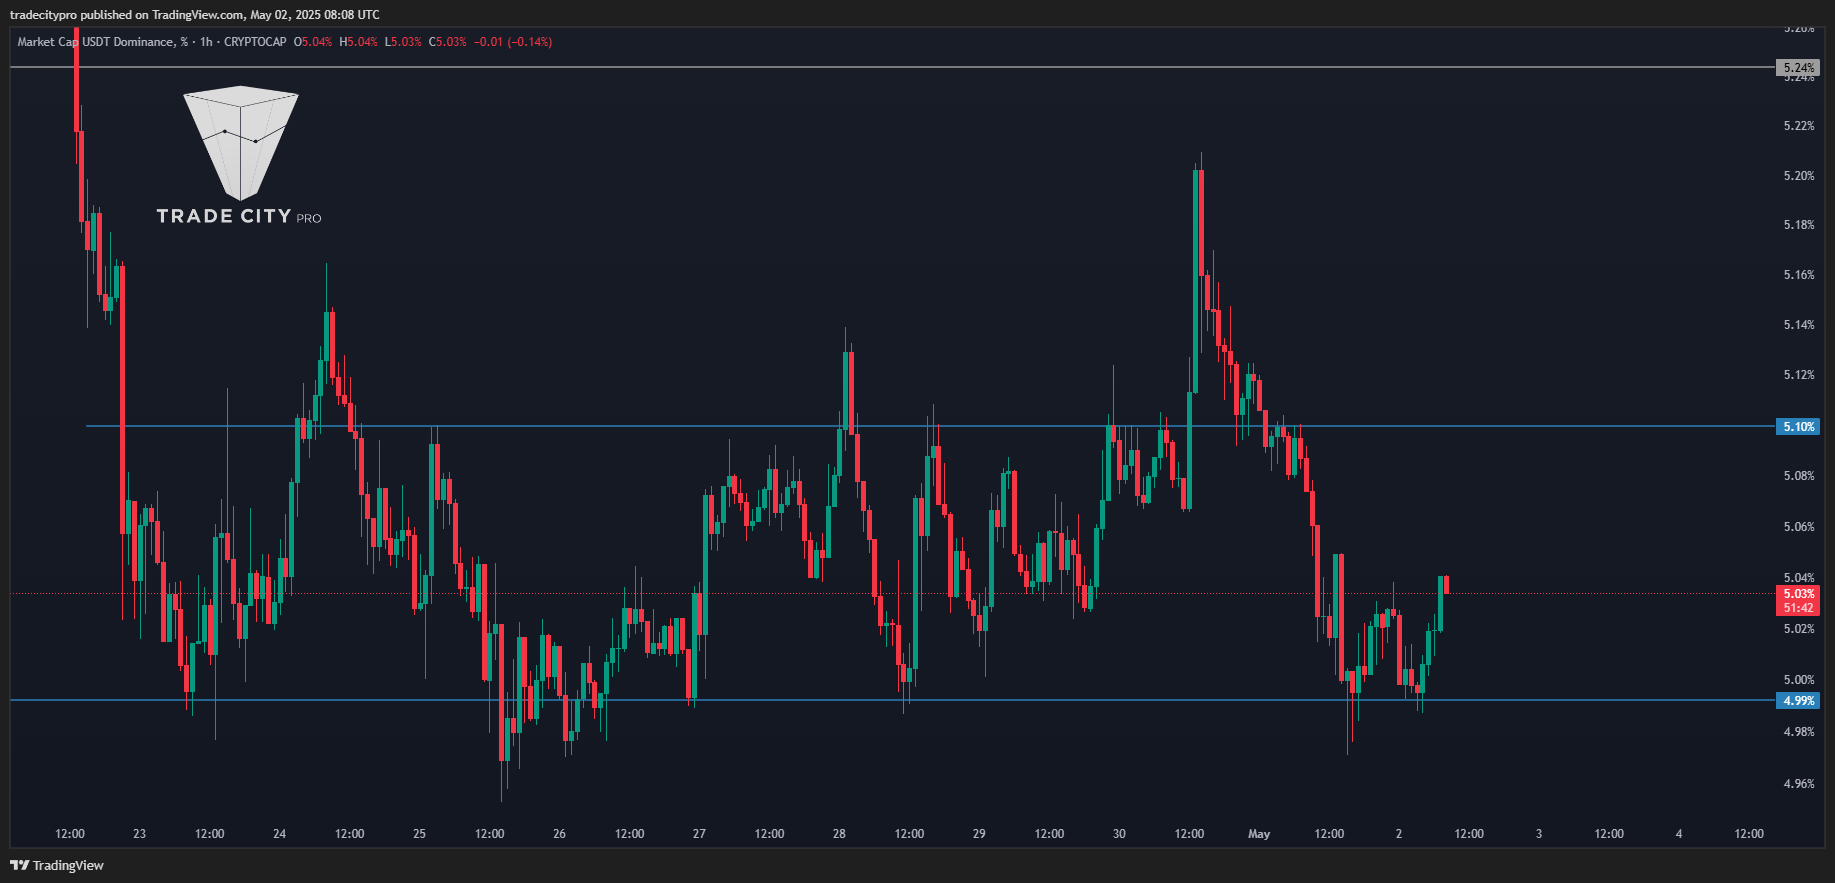The height and width of the screenshot is (883, 1835).
Task: Click 5.00% on the price axis
Action: click(1798, 680)
